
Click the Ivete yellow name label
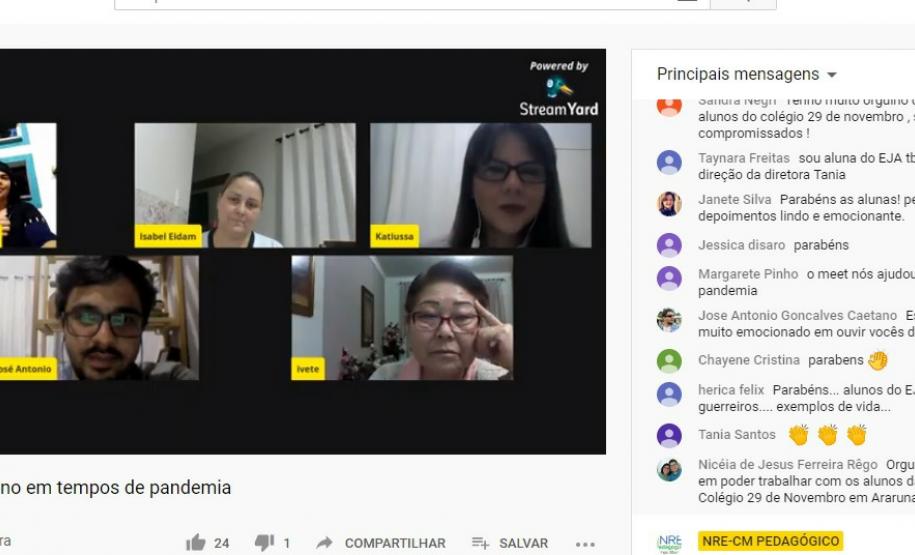pyautogui.click(x=308, y=369)
